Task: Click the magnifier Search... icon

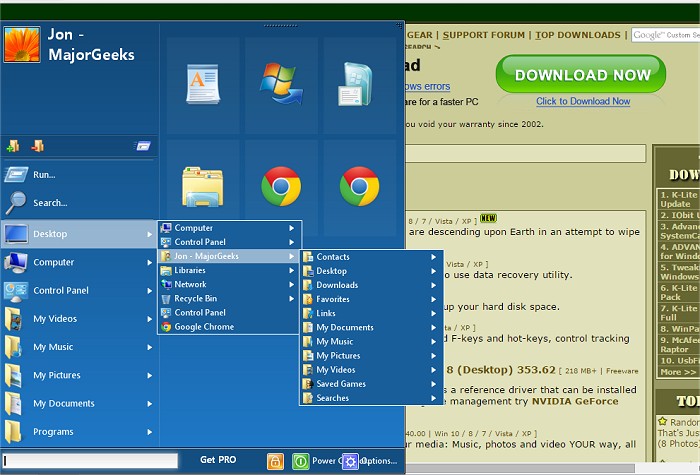Action: coord(16,203)
